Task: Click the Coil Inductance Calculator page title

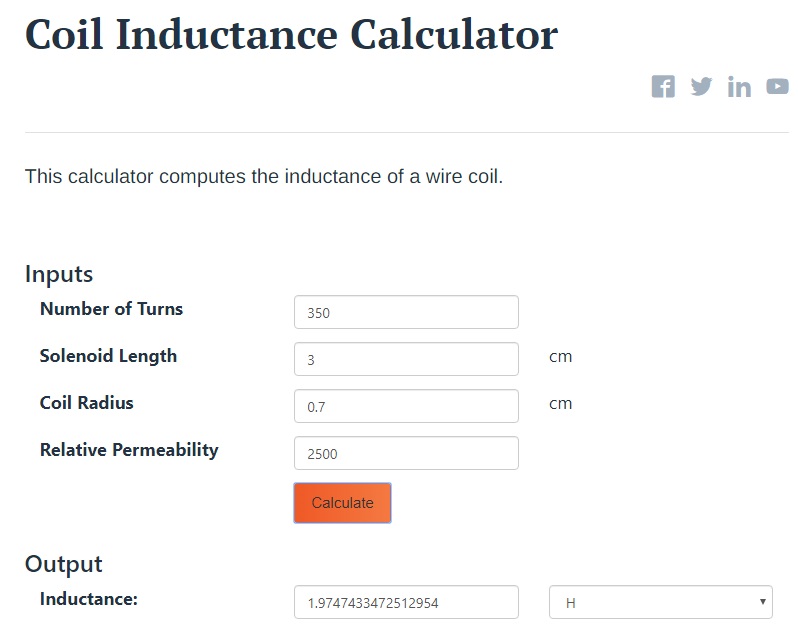Action: pos(292,35)
